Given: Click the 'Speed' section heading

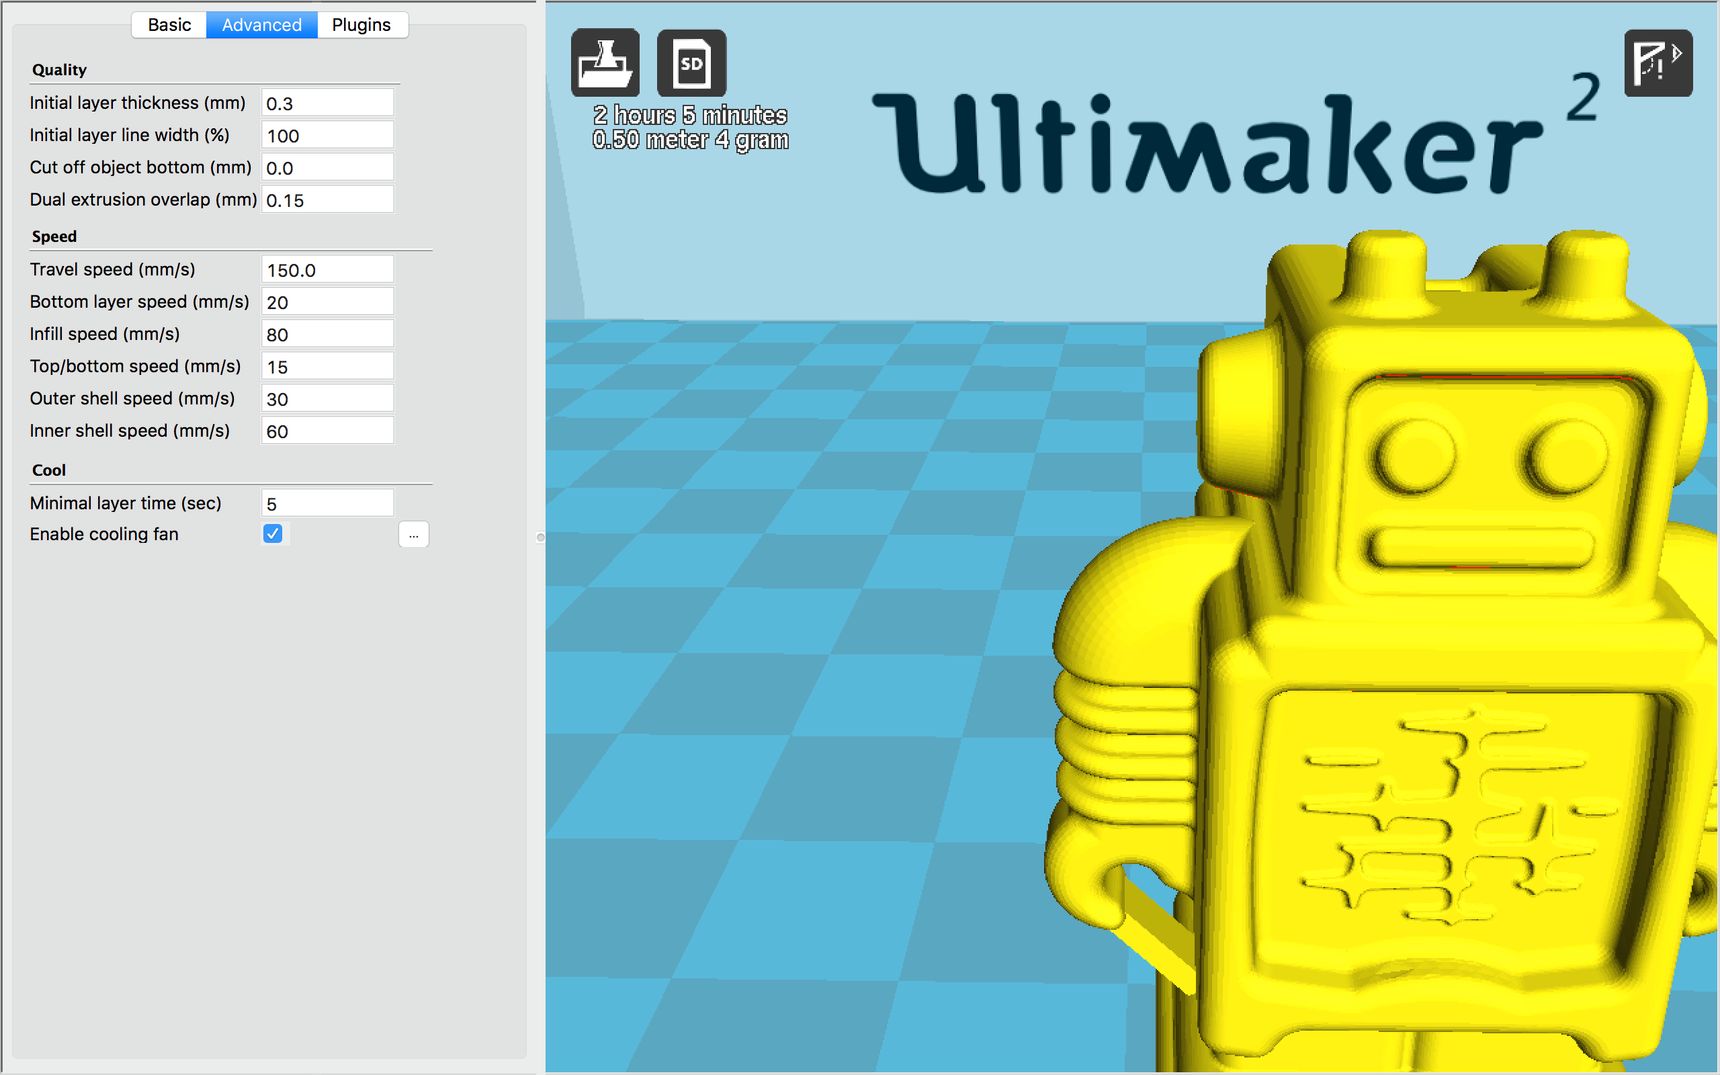Looking at the screenshot, I should pos(54,237).
